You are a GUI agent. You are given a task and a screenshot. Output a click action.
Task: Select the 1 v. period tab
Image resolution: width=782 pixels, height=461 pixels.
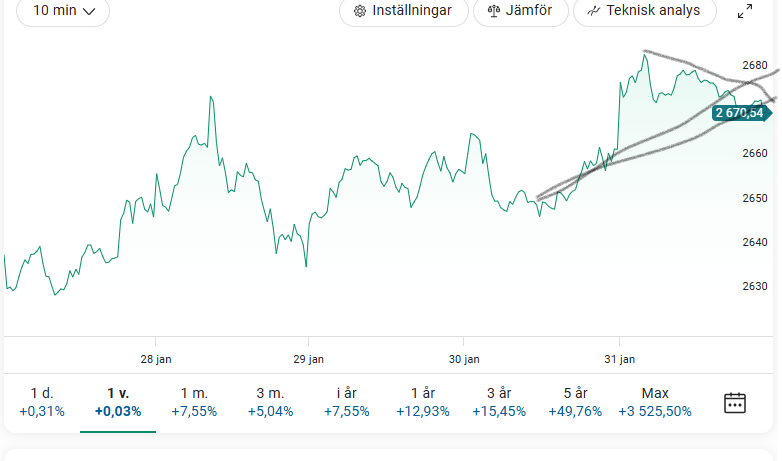(118, 402)
